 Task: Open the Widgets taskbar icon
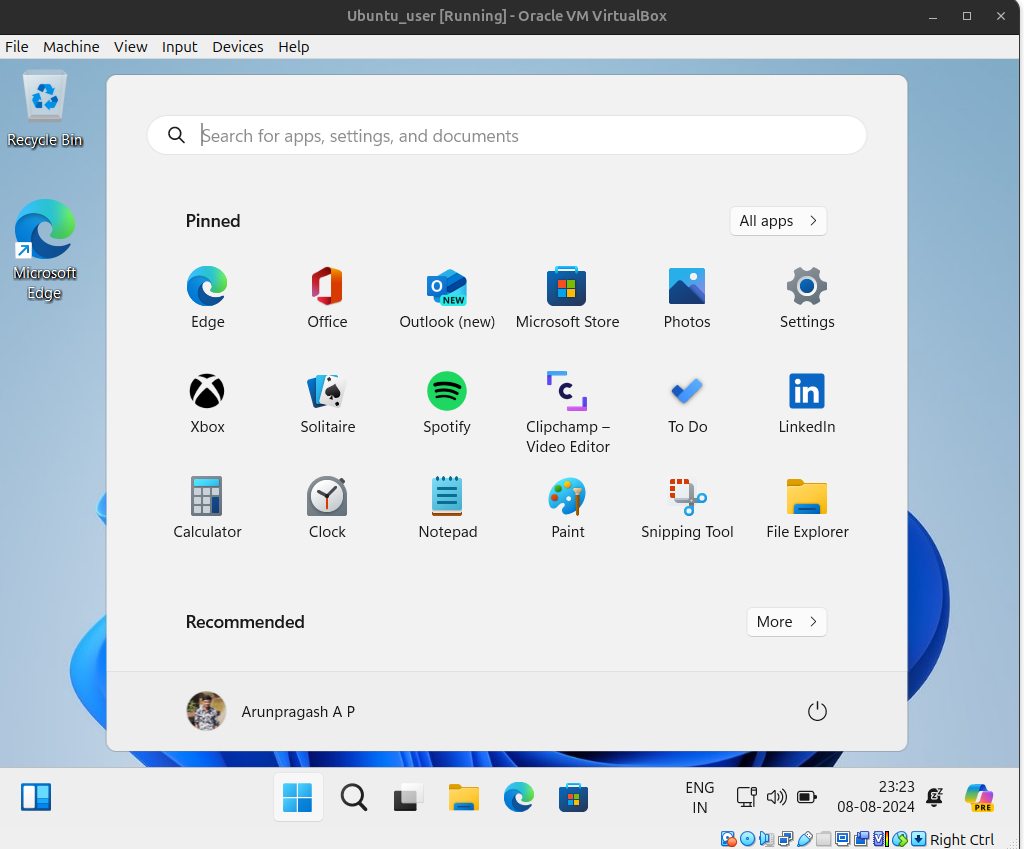(36, 797)
